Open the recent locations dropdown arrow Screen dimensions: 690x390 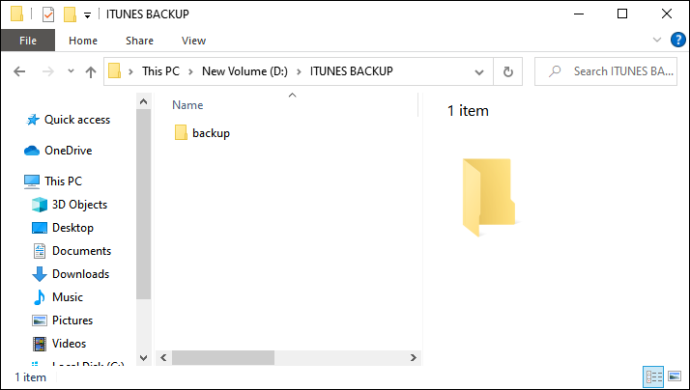pyautogui.click(x=71, y=71)
